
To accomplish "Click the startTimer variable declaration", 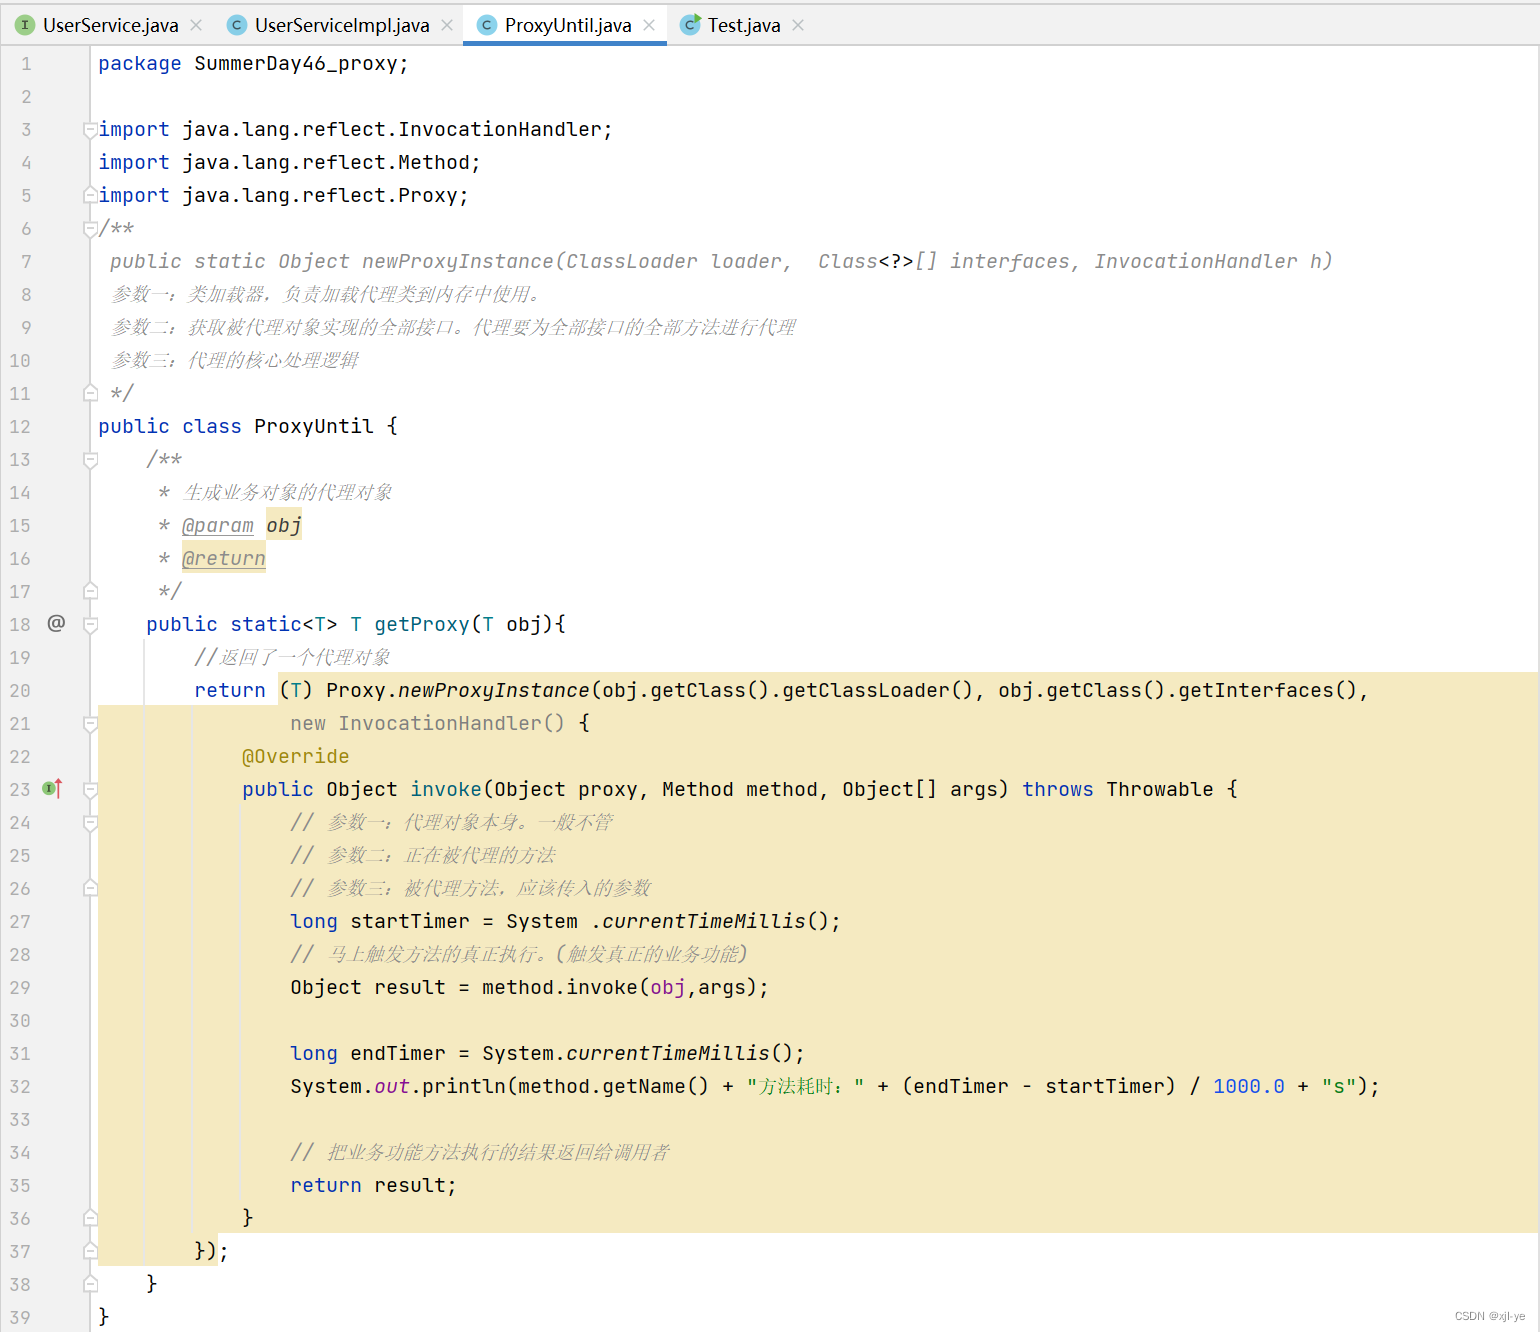I will (410, 921).
